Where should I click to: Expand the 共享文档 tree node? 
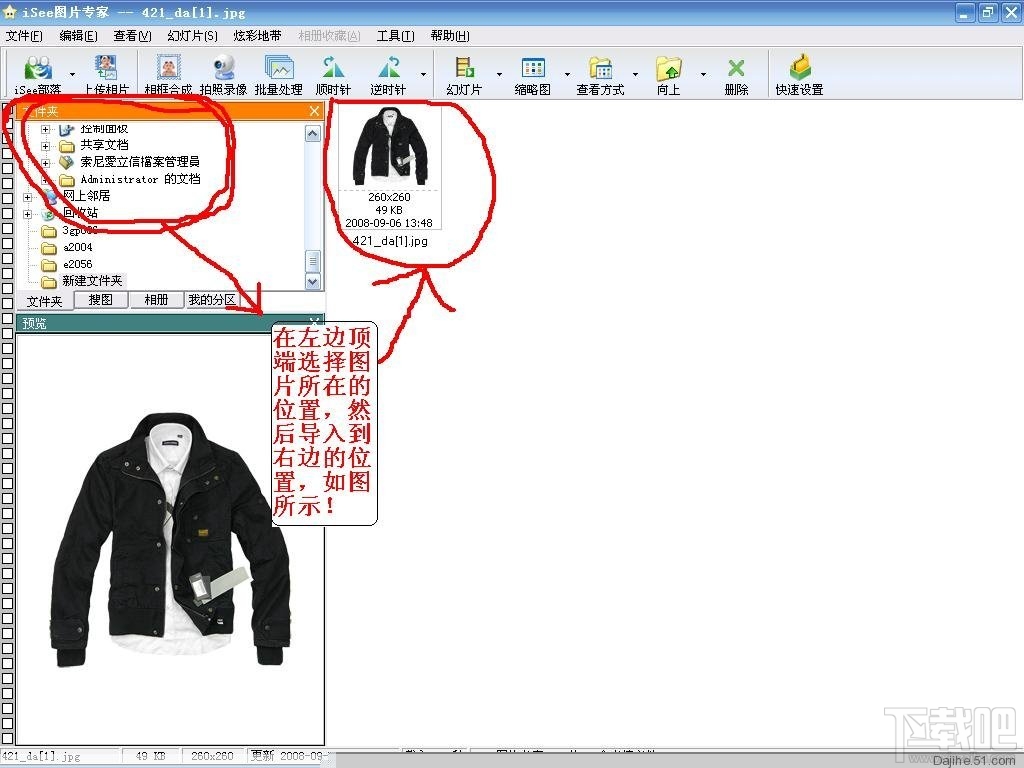(x=45, y=146)
